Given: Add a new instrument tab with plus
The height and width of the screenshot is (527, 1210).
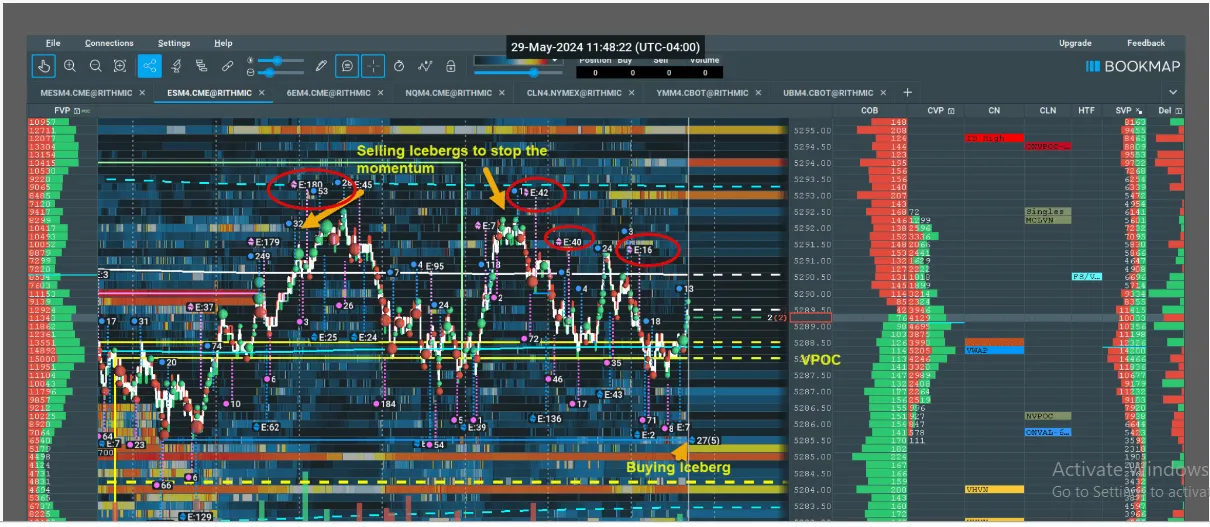Looking at the screenshot, I should pos(907,92).
